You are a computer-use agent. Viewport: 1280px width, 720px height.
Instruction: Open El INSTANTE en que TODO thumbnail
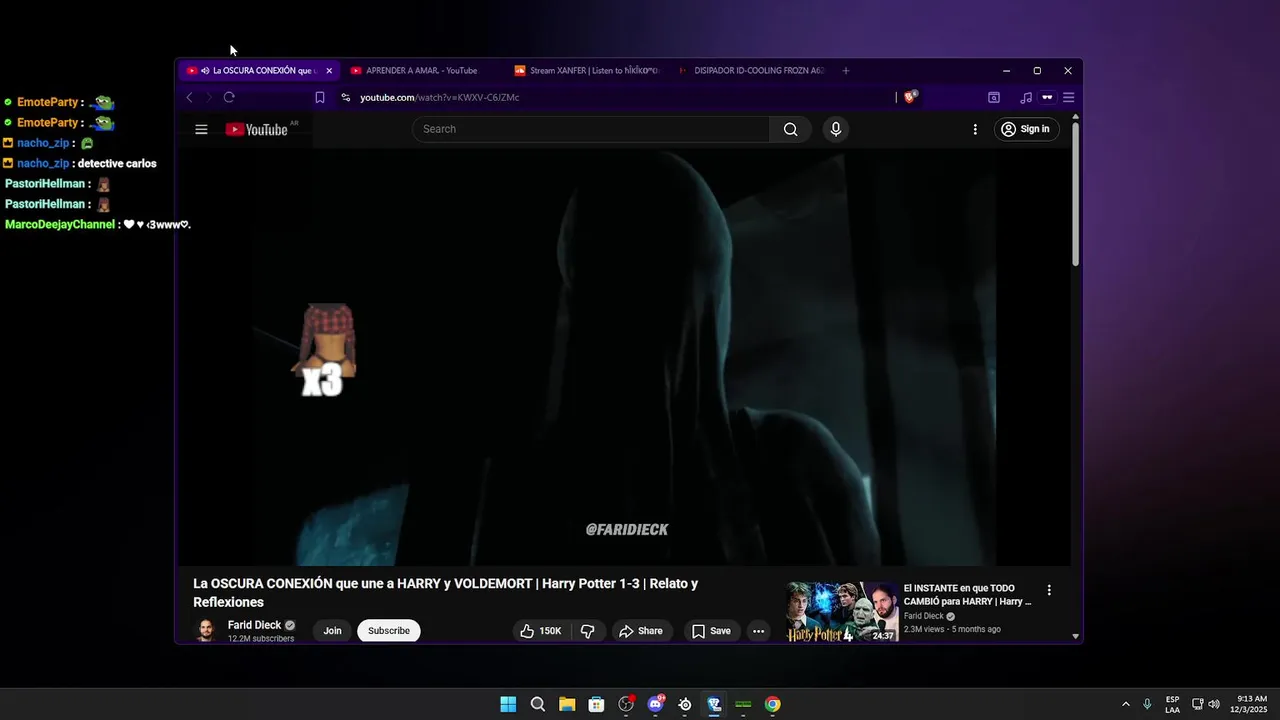[842, 612]
